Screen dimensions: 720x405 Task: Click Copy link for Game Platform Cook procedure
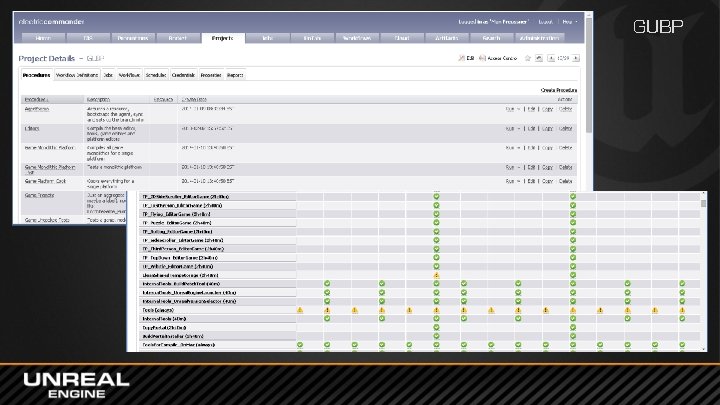click(547, 181)
